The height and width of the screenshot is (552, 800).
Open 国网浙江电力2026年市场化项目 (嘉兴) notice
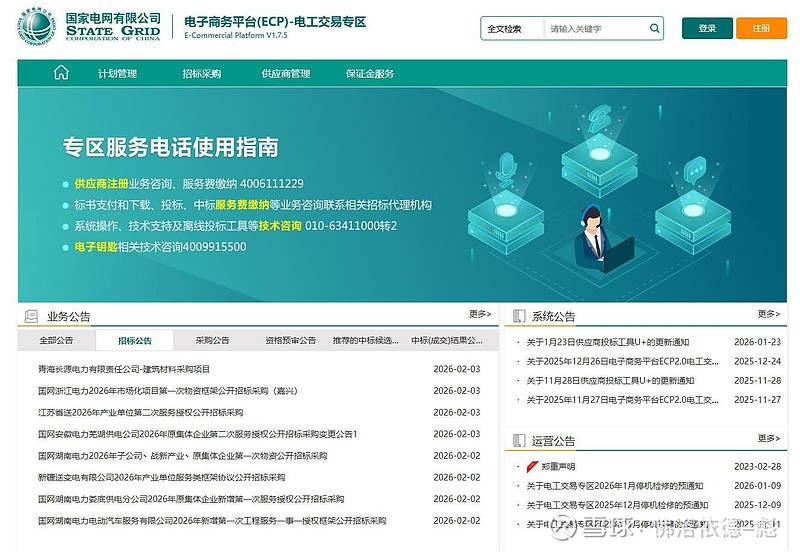coord(168,391)
